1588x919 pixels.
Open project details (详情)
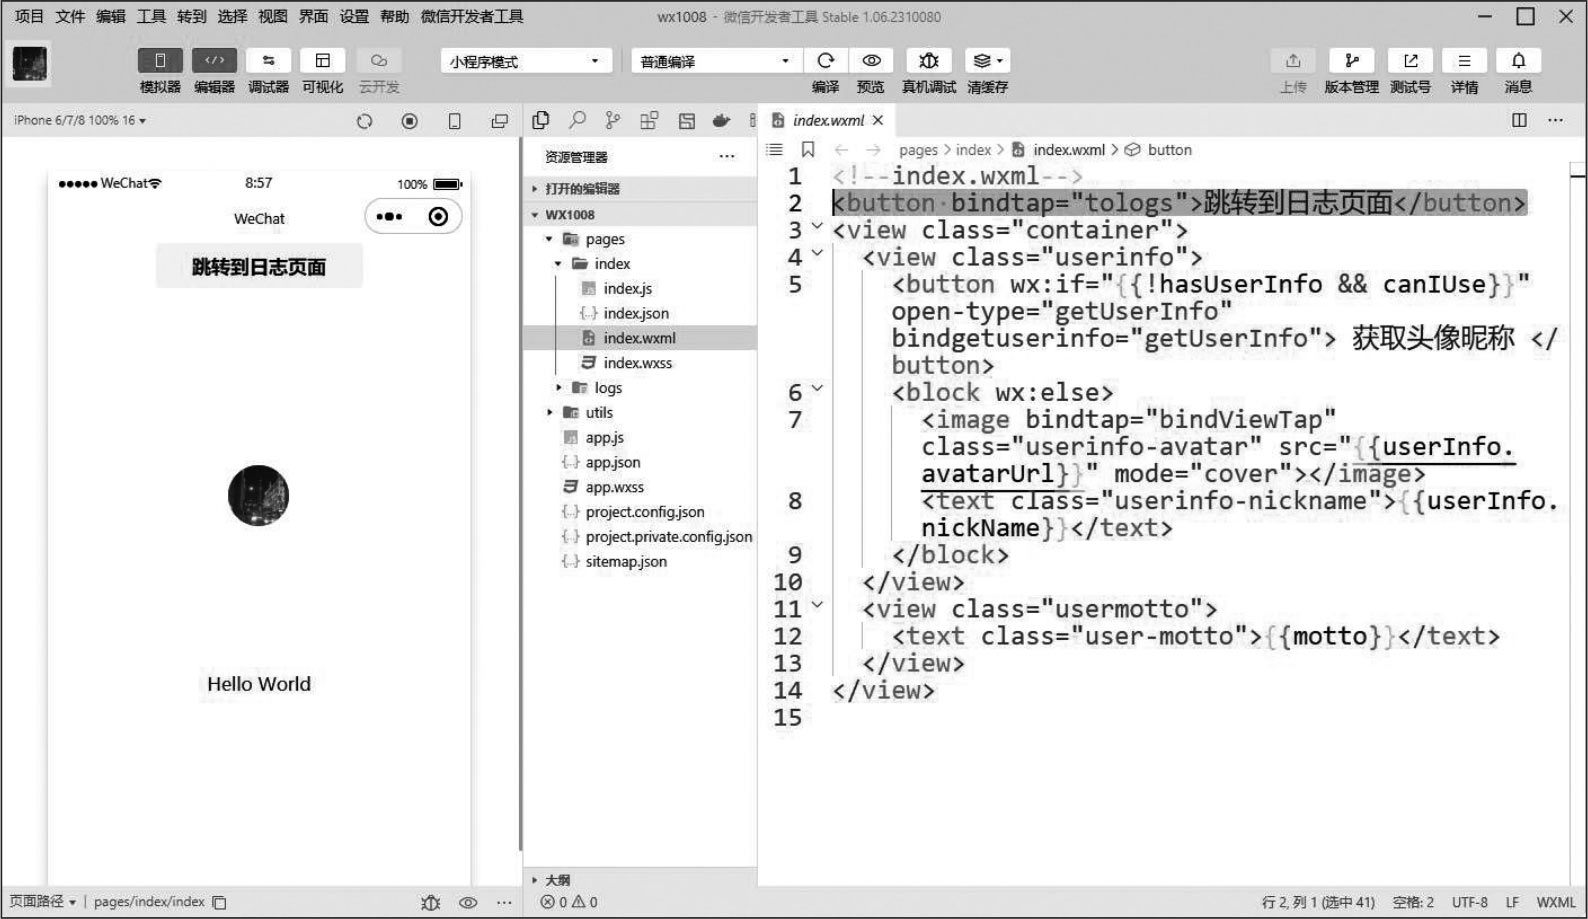tap(1464, 61)
